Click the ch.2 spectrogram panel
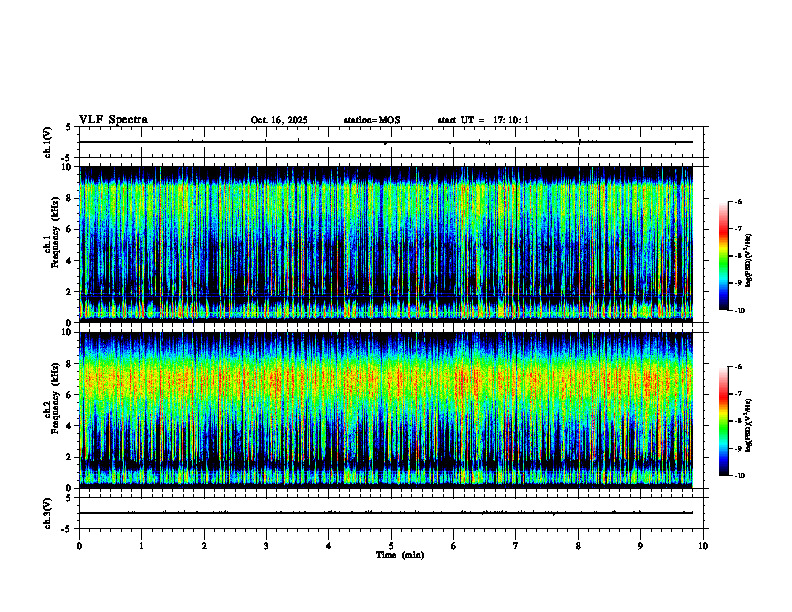Screen dimensions: 792x612 [x=386, y=410]
